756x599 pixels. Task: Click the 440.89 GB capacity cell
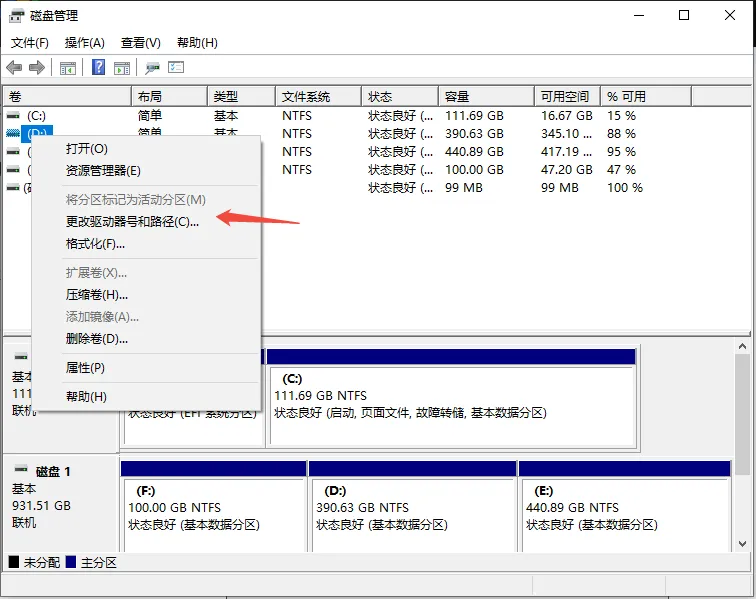(x=474, y=152)
